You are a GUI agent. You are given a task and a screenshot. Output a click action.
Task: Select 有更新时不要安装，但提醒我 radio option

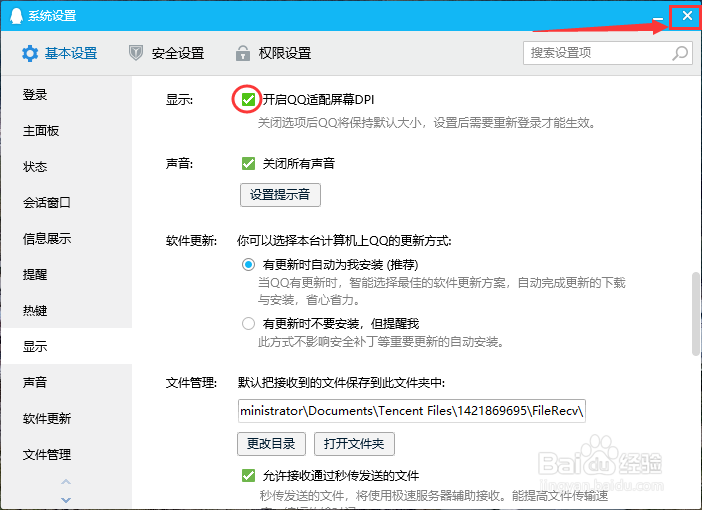tap(248, 323)
